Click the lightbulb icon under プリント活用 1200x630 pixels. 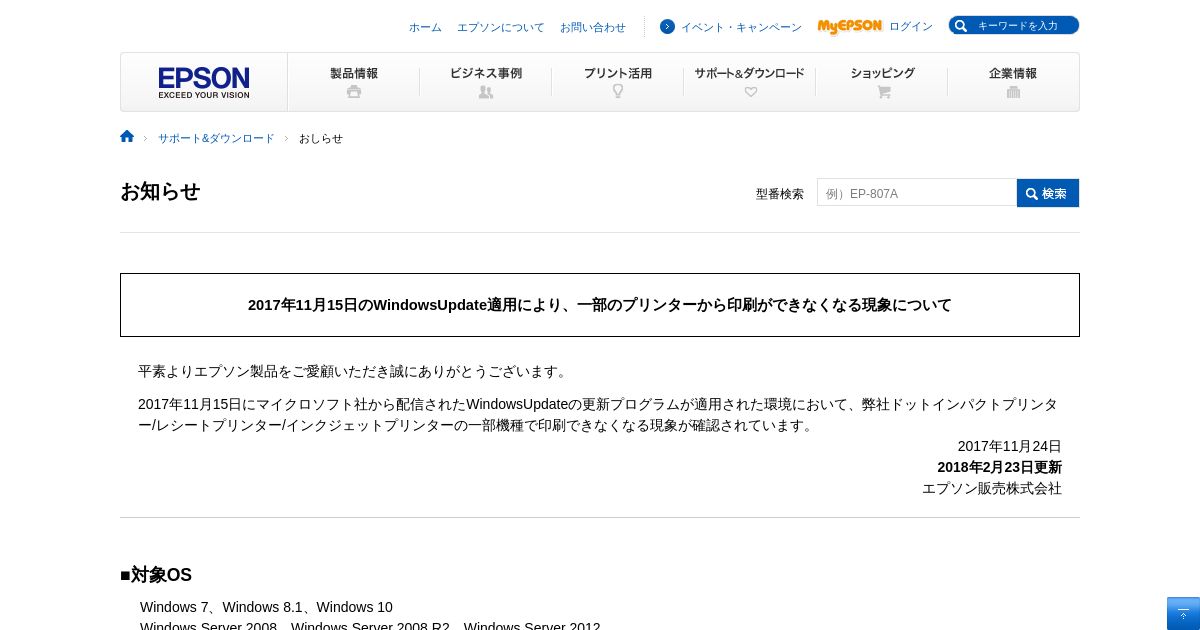[x=618, y=91]
